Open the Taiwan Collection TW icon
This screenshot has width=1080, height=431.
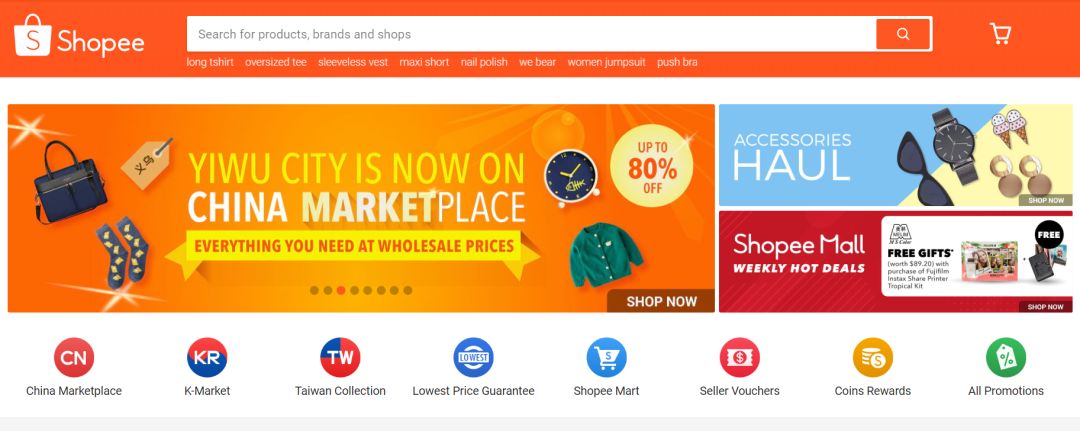coord(340,357)
